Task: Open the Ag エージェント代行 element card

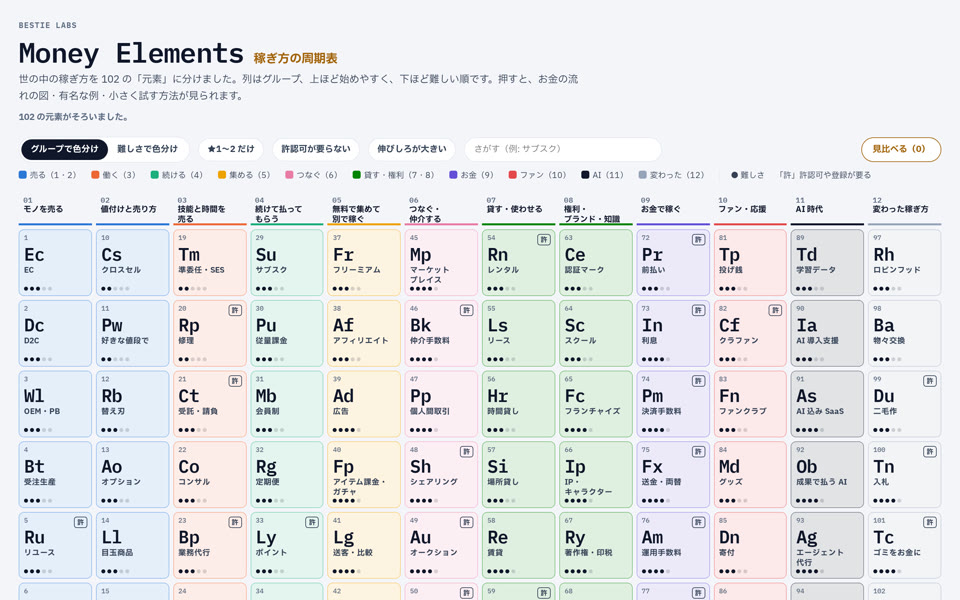Action: (827, 546)
